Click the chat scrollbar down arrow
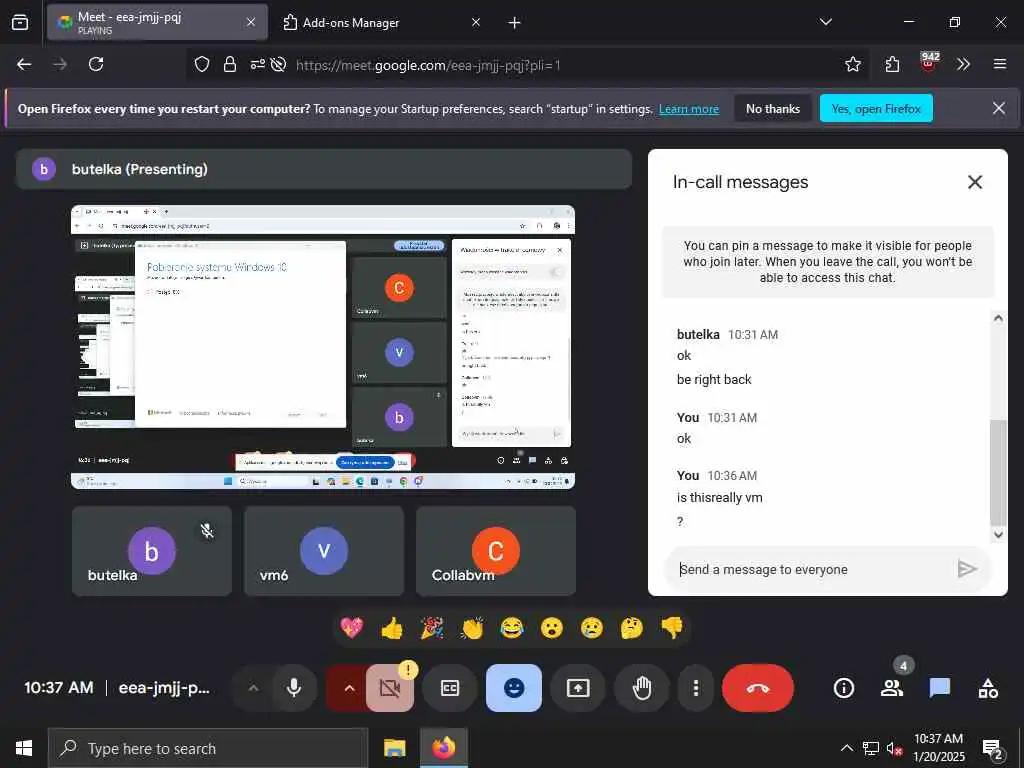The image size is (1024, 768). click(x=998, y=534)
